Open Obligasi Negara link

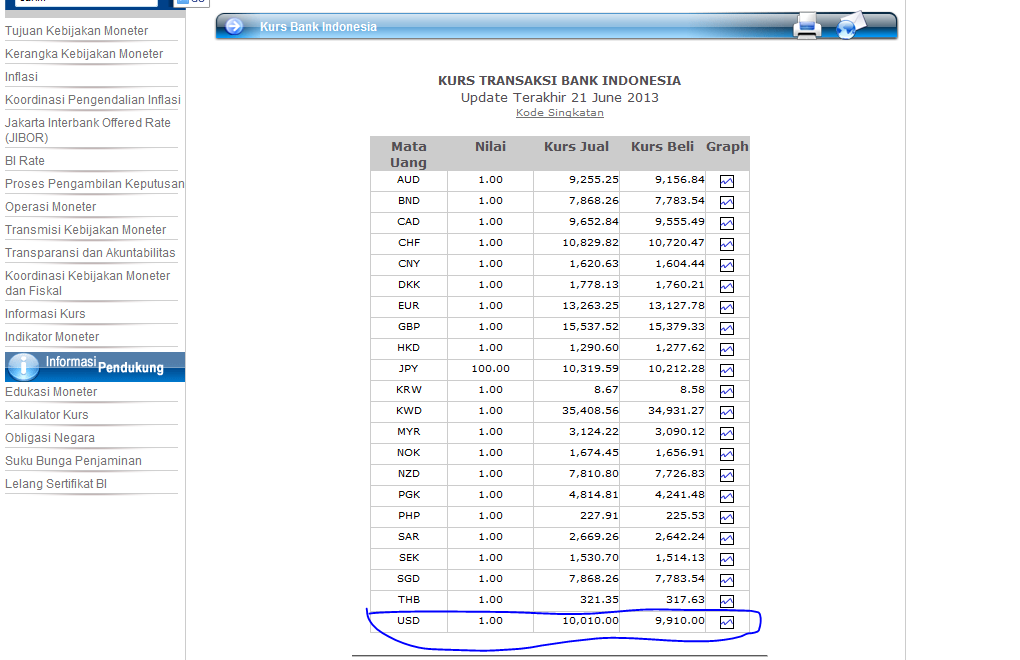point(50,438)
